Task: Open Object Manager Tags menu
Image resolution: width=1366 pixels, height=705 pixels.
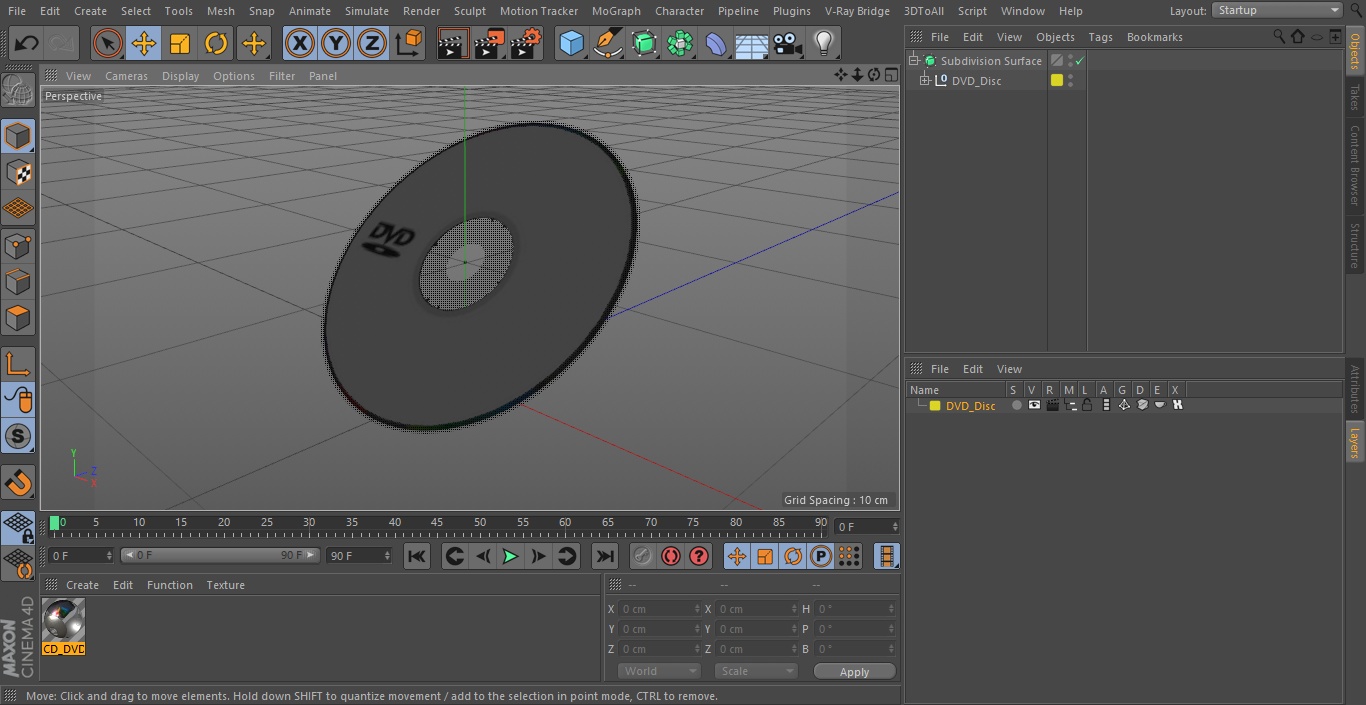Action: (x=1100, y=37)
